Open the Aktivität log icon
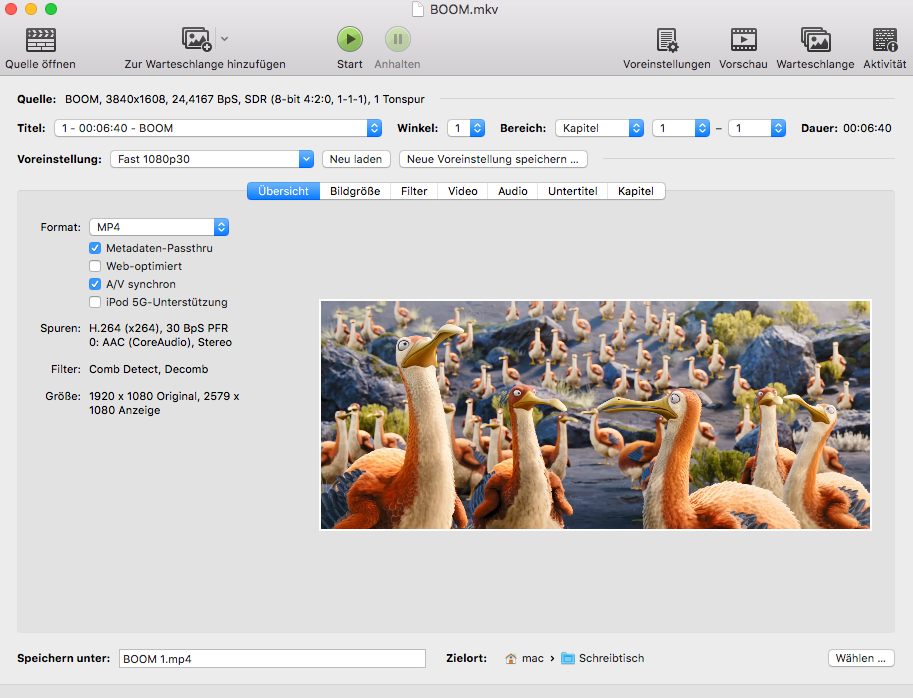913x698 pixels. [884, 38]
